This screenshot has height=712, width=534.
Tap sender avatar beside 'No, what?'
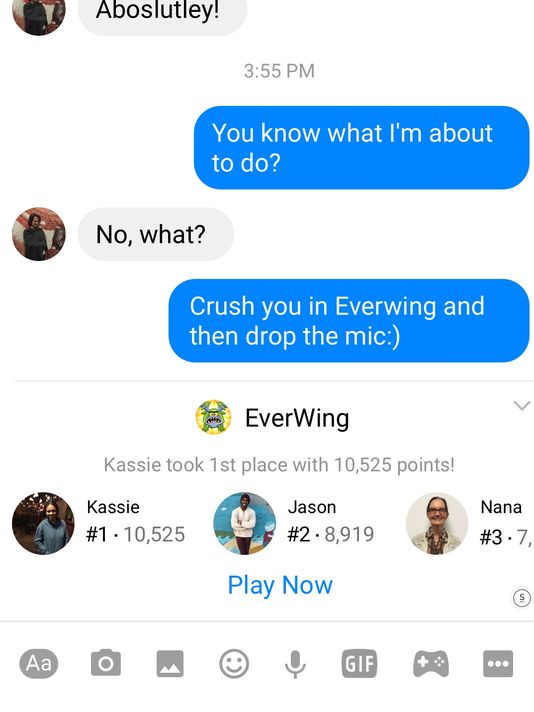point(39,234)
